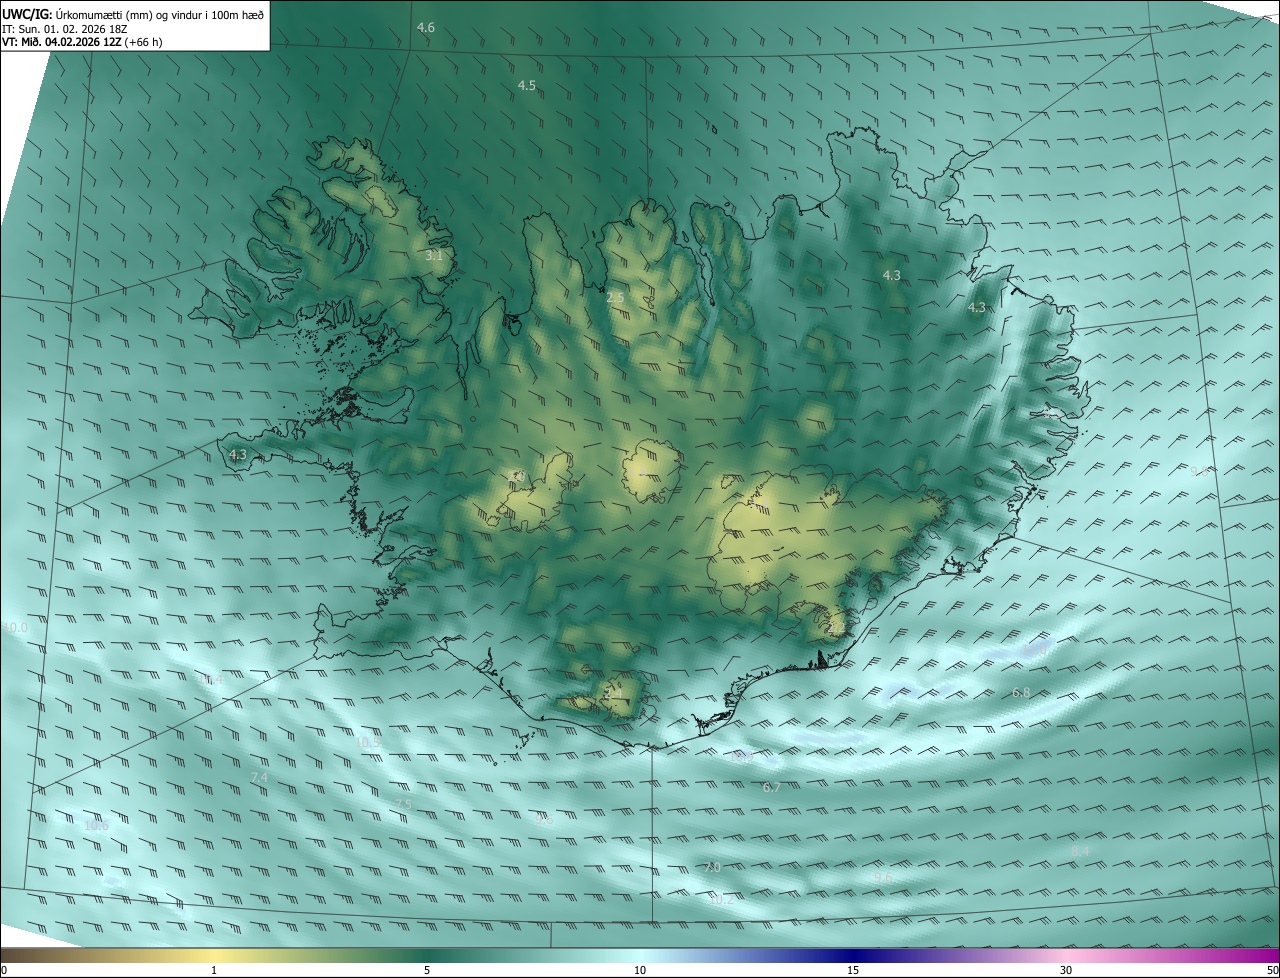Click the 2.2 value label on southeast glacier tip

pyautogui.click(x=836, y=628)
